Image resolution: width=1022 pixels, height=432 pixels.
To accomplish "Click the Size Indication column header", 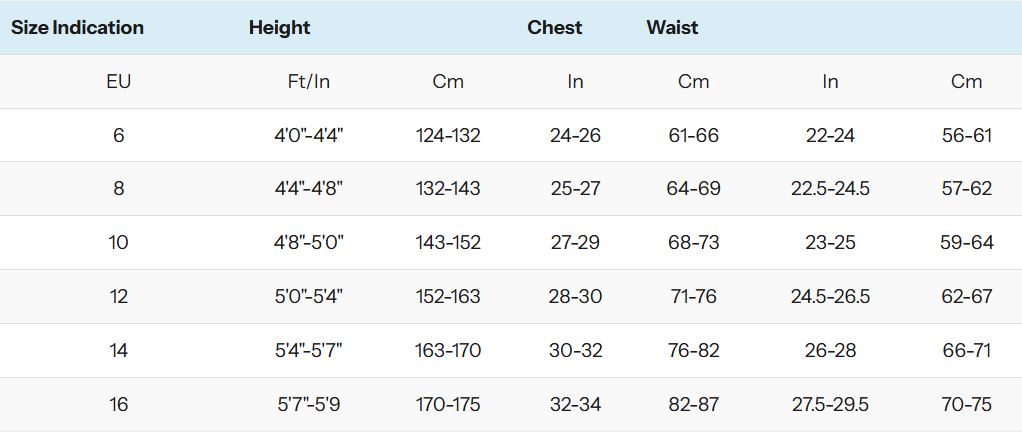I will 78,27.
